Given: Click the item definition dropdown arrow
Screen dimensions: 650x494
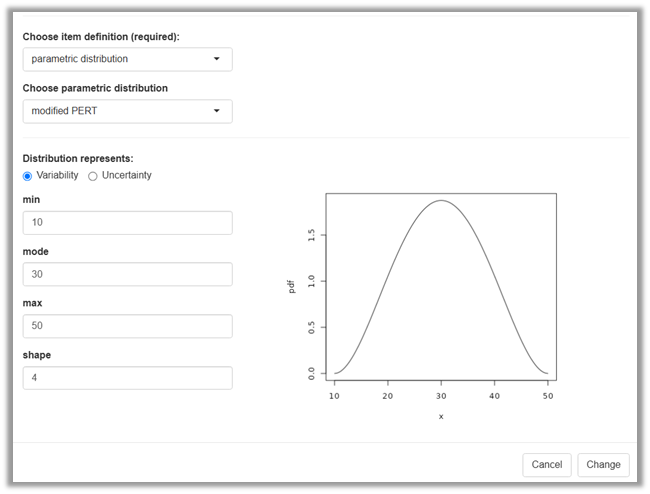Looking at the screenshot, I should pos(217,59).
